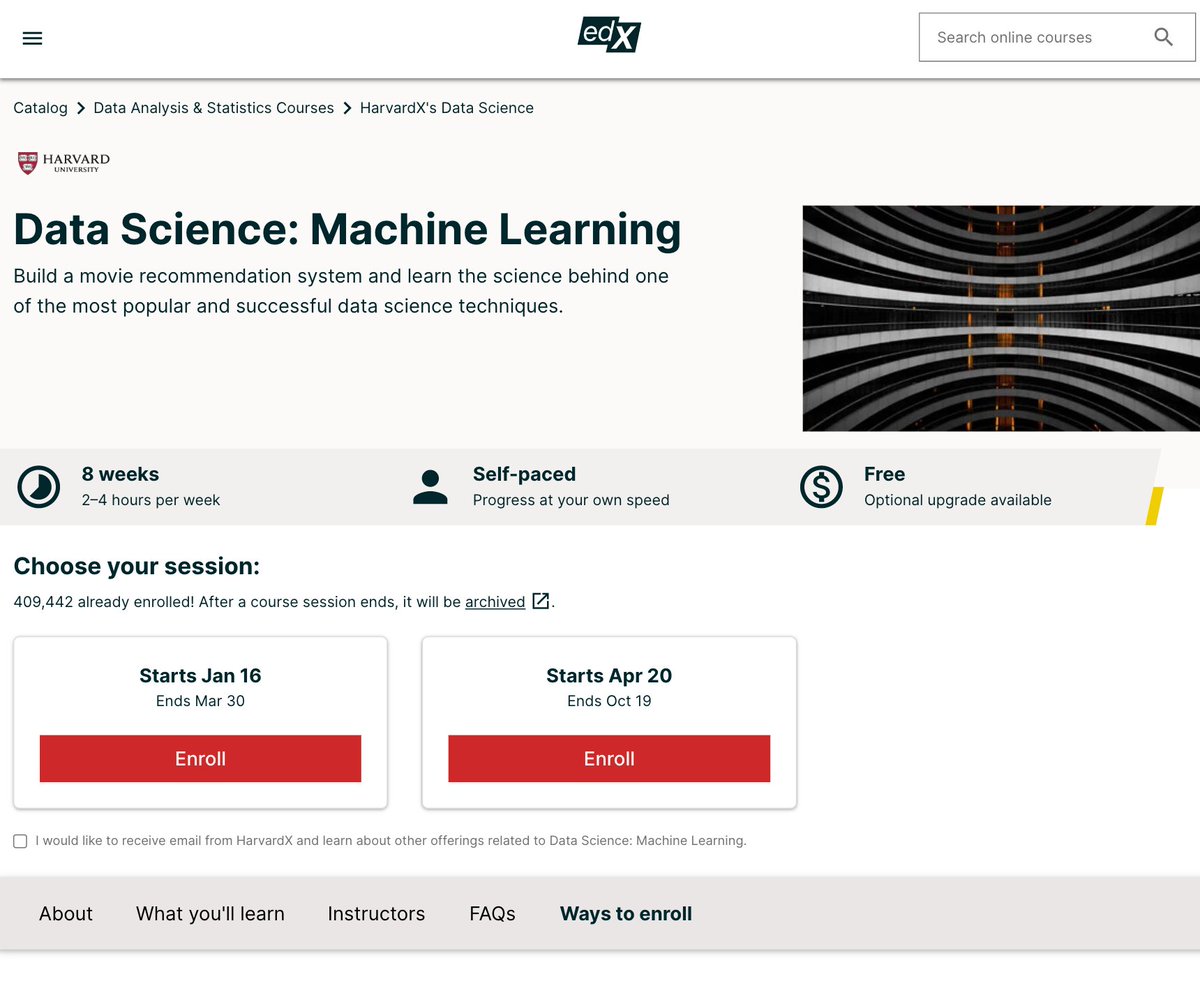
Task: Click 'Progress at your own speed' text
Action: (x=571, y=500)
